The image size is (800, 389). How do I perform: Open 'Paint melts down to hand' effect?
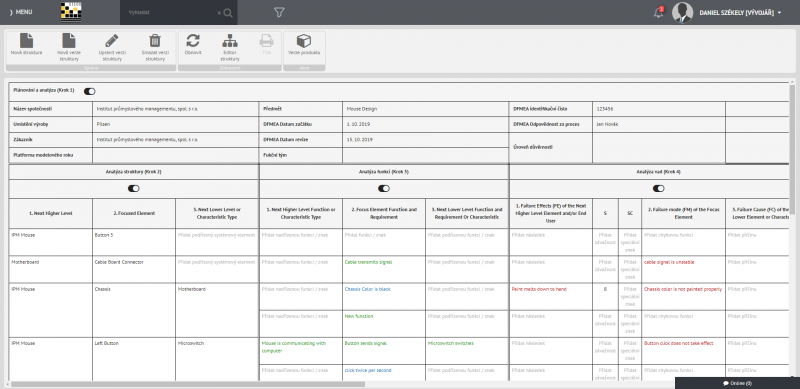(538, 289)
